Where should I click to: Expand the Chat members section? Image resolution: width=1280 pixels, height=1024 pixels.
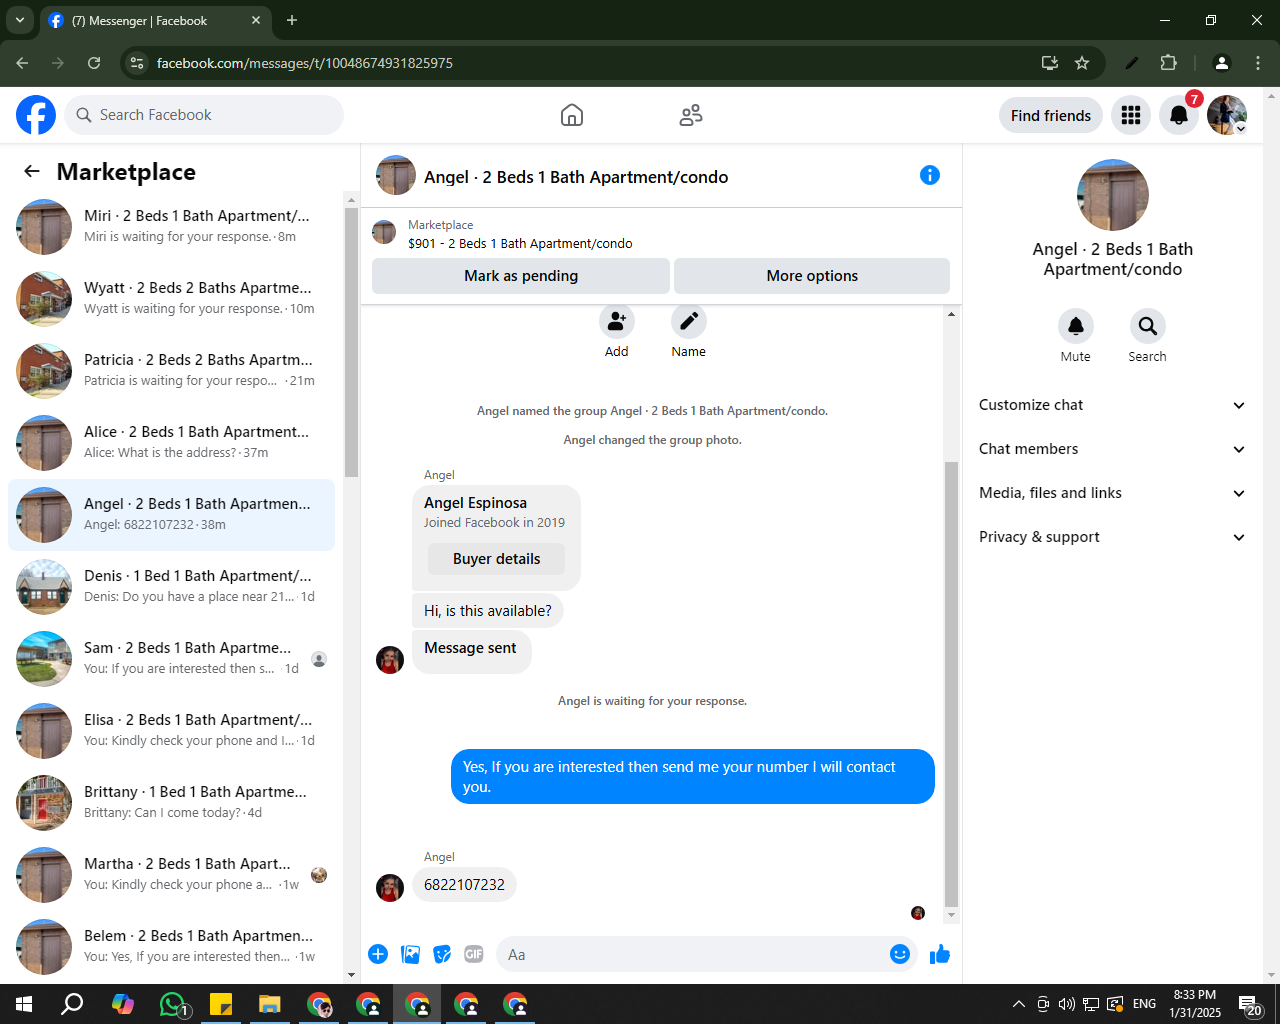point(1113,449)
